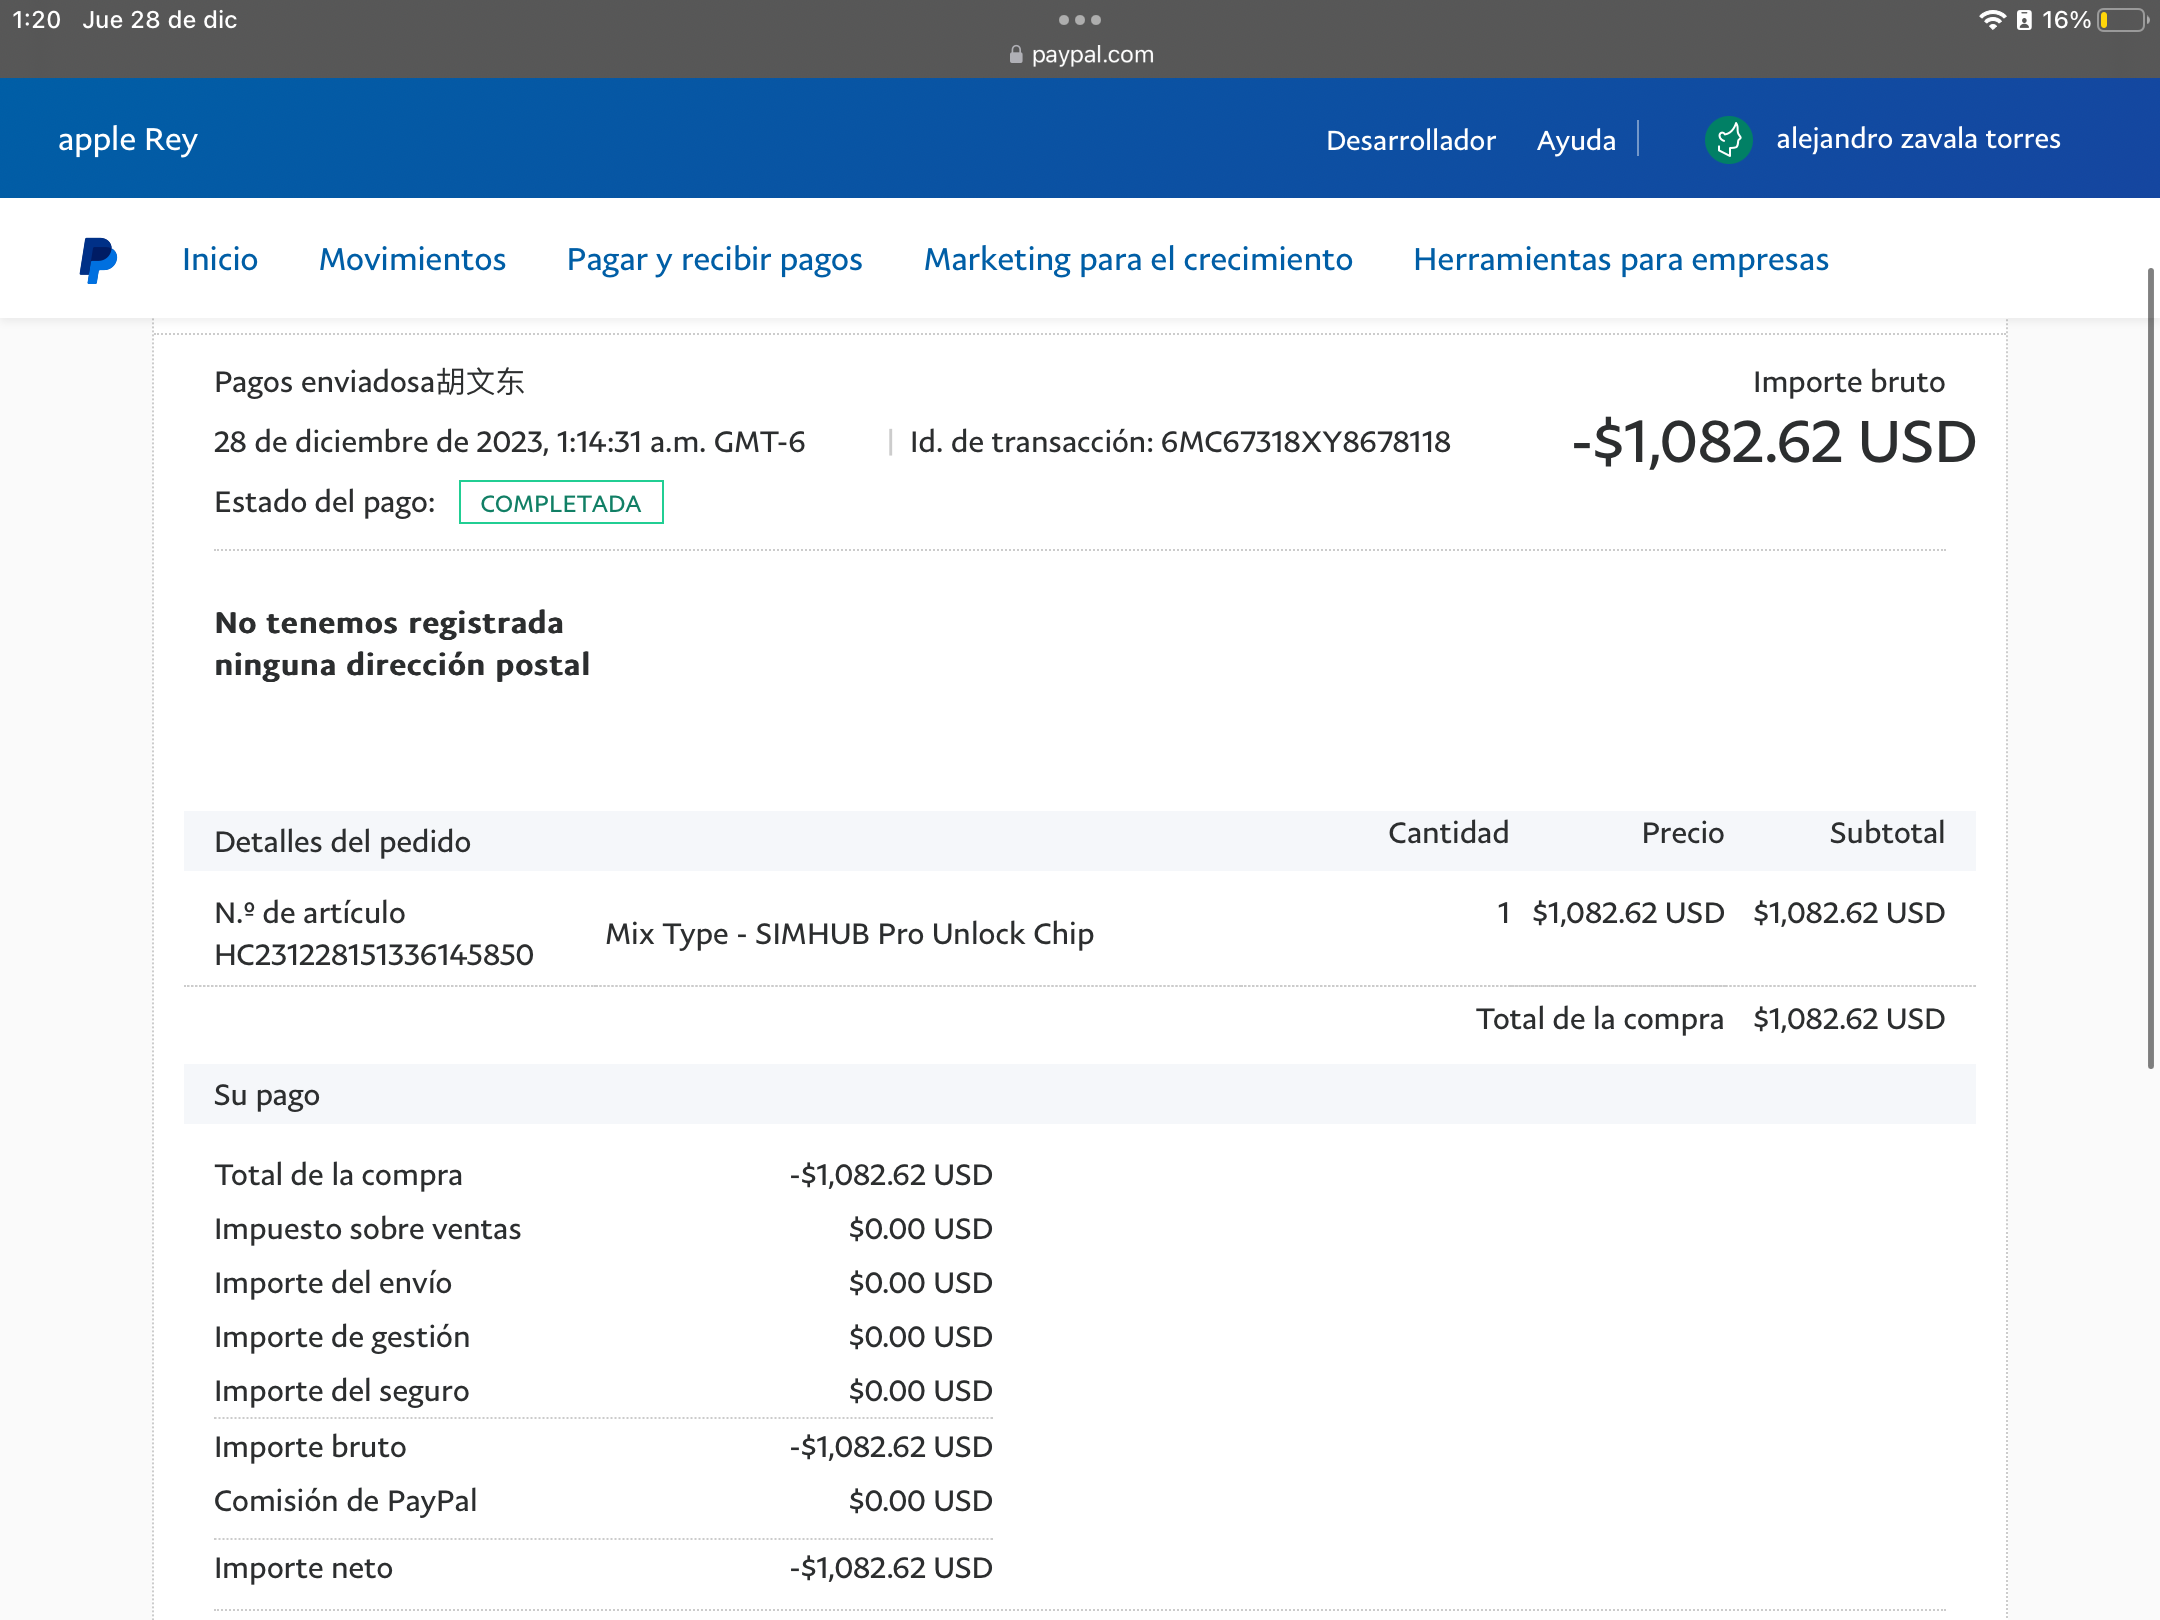Image resolution: width=2160 pixels, height=1620 pixels.
Task: Click the Importe neto row label
Action: click(303, 1568)
